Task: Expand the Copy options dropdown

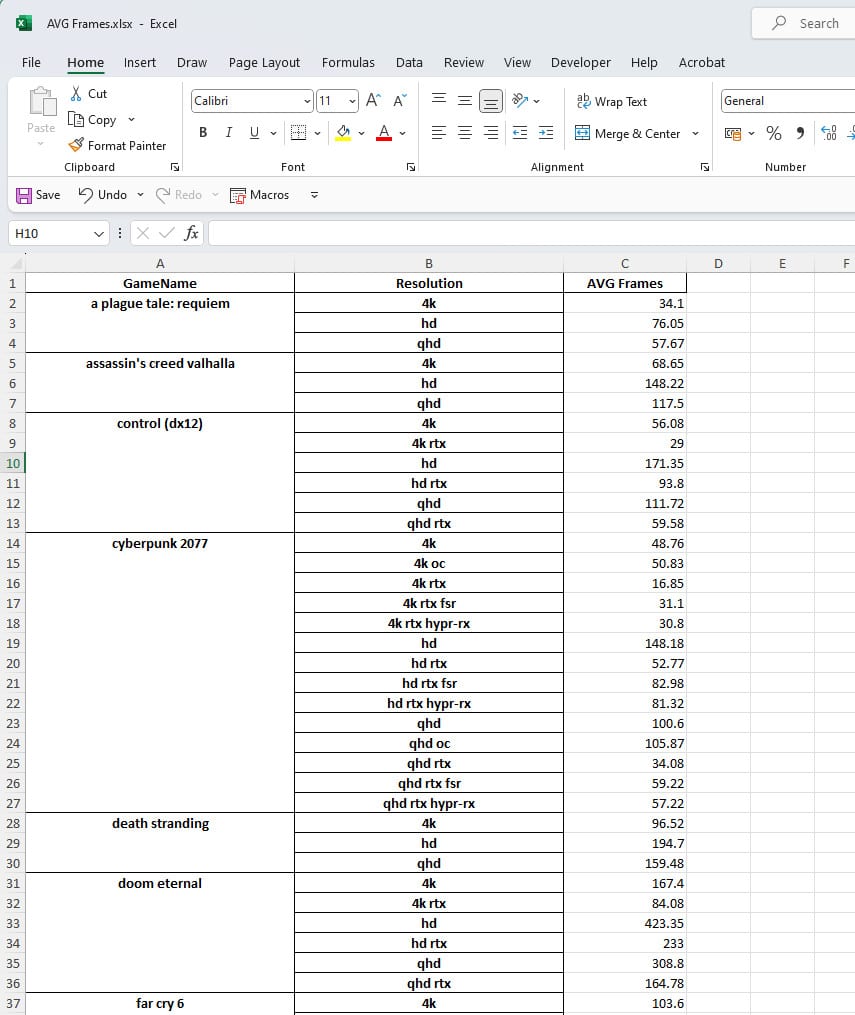Action: click(131, 120)
